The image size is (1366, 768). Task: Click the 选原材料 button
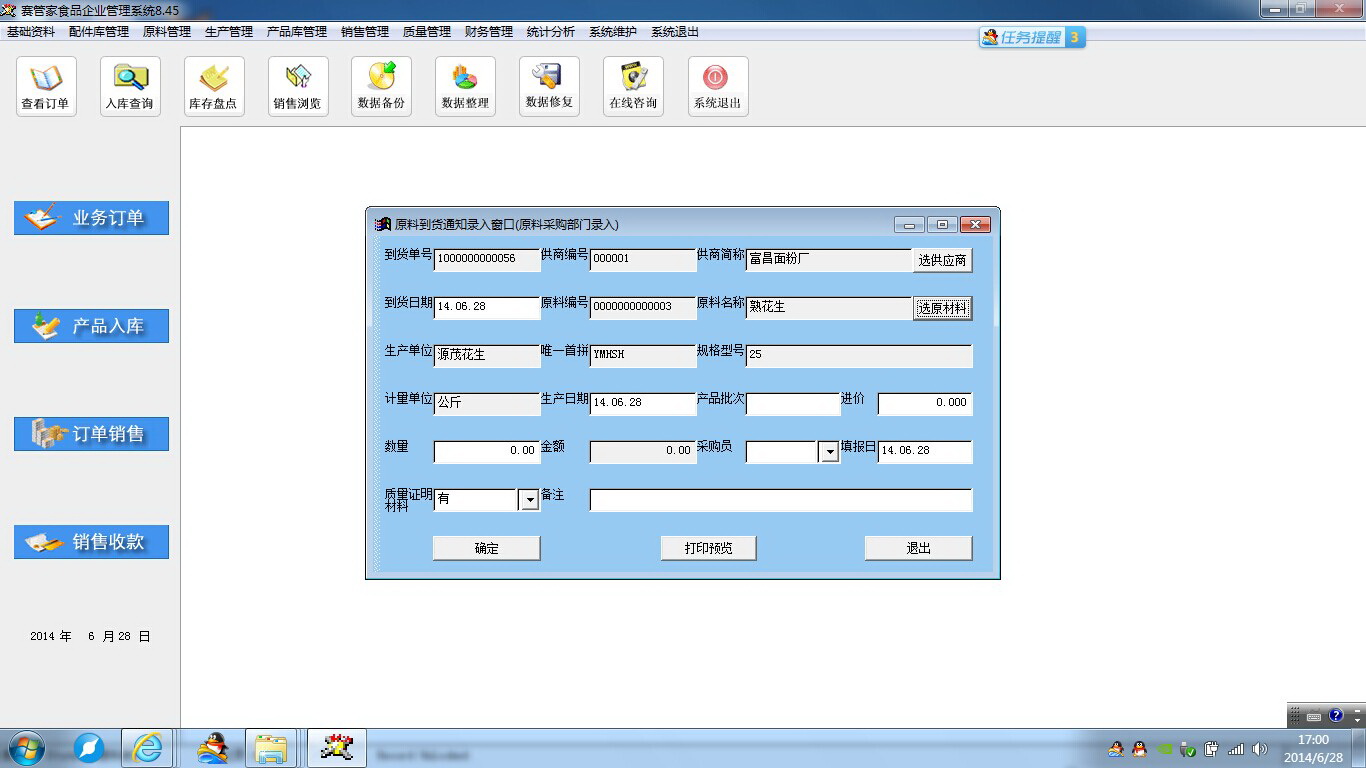point(942,308)
